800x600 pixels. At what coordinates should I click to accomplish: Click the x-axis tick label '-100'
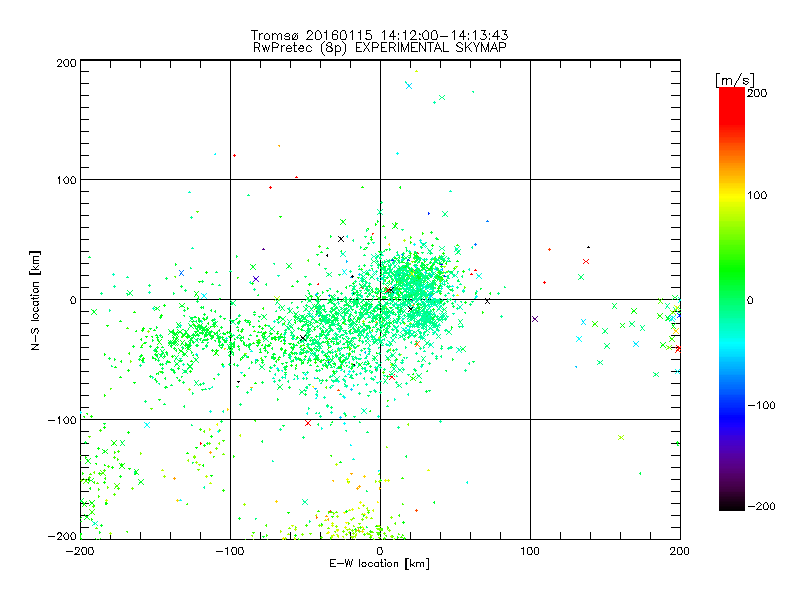[x=230, y=551]
